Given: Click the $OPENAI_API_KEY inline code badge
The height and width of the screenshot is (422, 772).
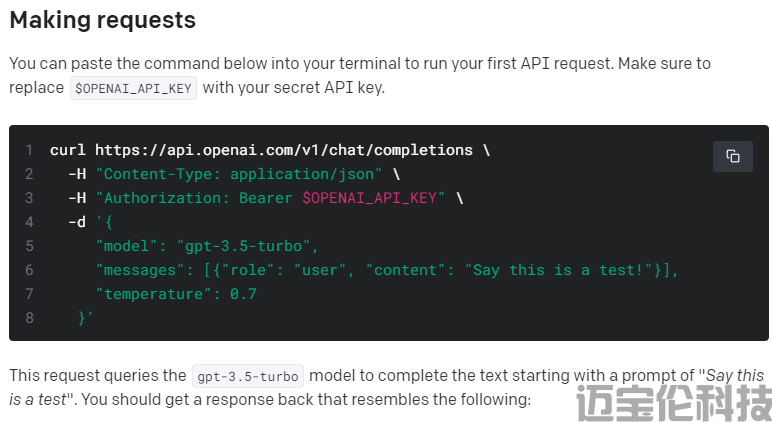Looking at the screenshot, I should tap(133, 88).
